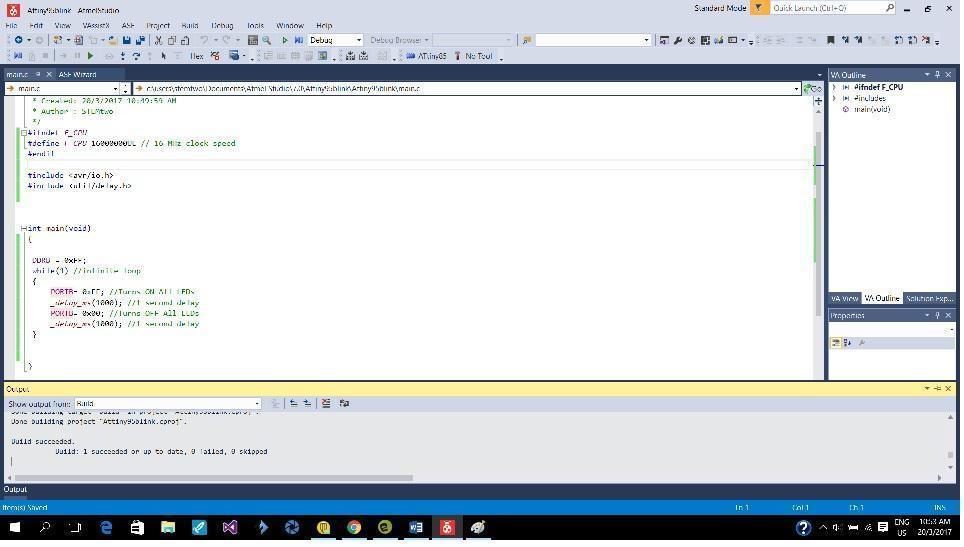Viewport: 964px width, 547px height.
Task: Select the Output tab at bottom
Action: tap(15, 489)
